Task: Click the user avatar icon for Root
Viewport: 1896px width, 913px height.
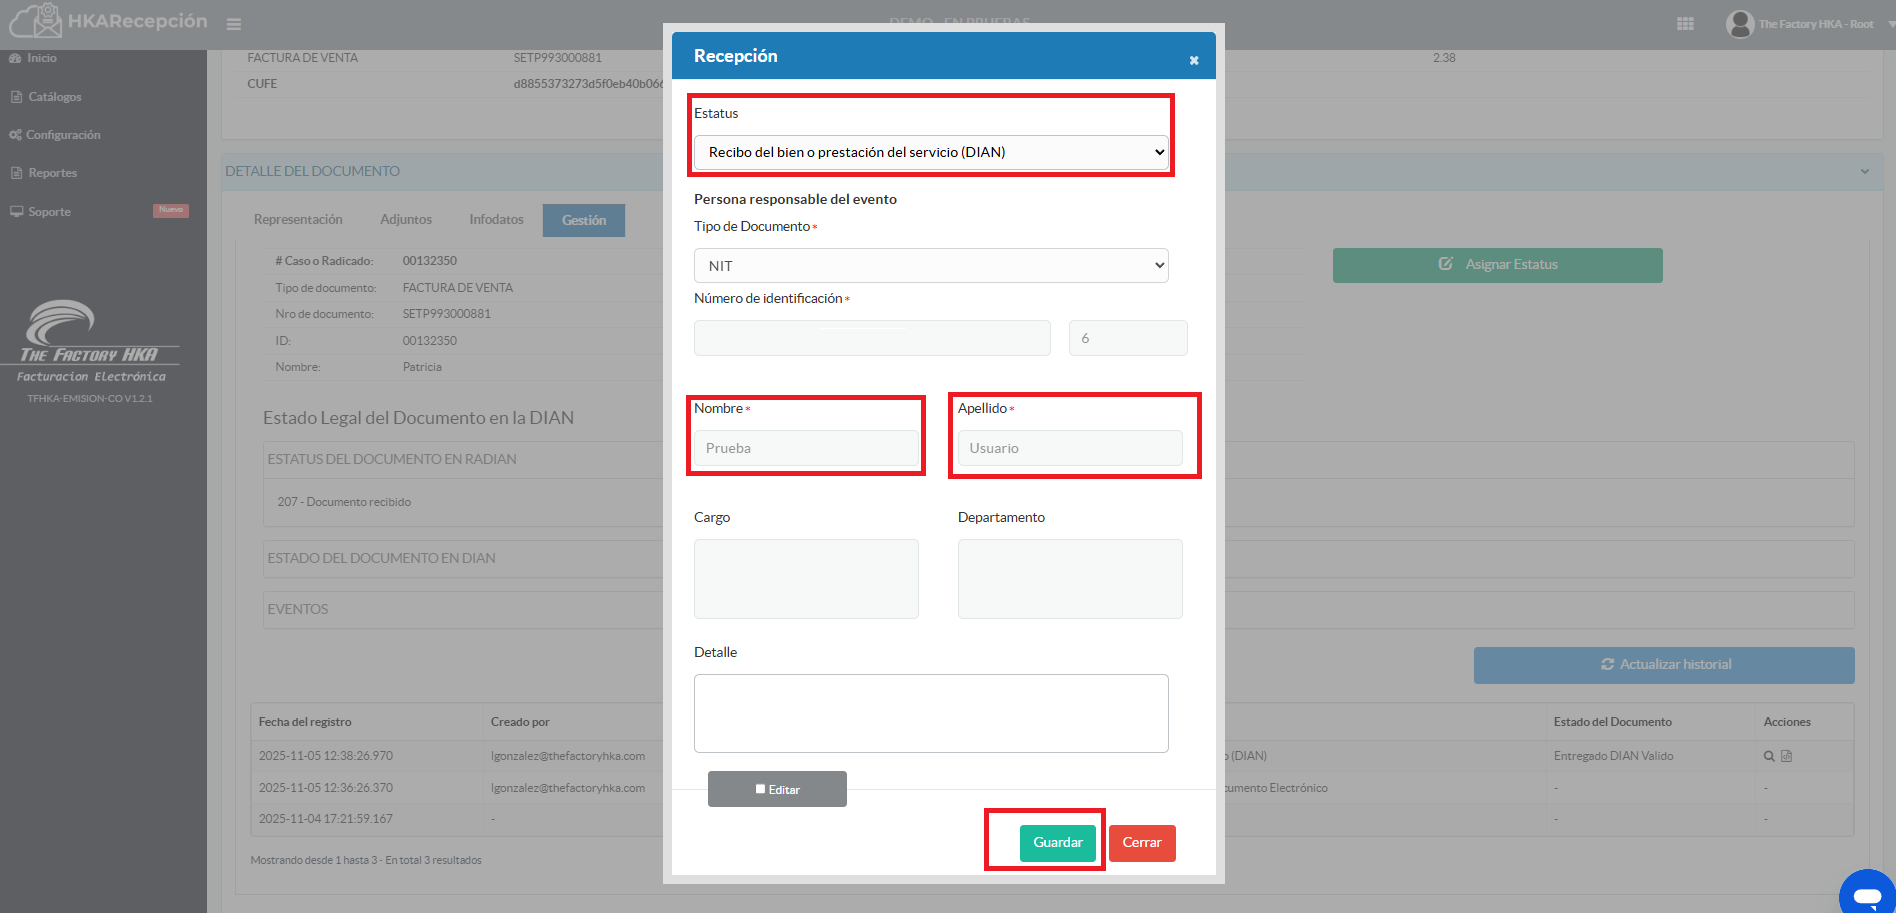Action: pos(1740,24)
